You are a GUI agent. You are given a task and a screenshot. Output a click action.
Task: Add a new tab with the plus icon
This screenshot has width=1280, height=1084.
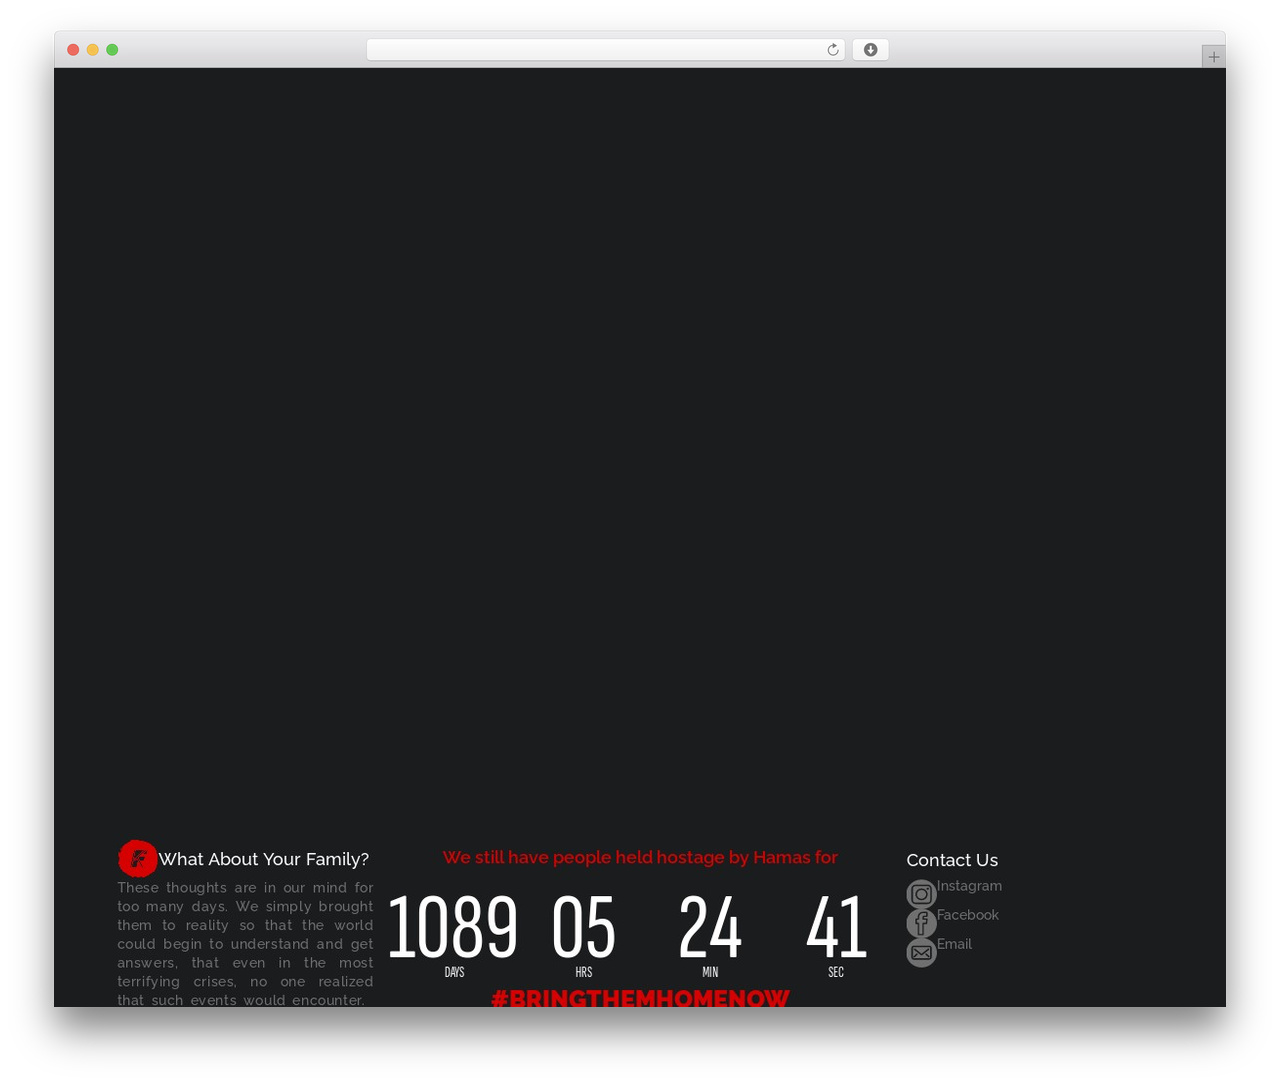coord(1213,57)
